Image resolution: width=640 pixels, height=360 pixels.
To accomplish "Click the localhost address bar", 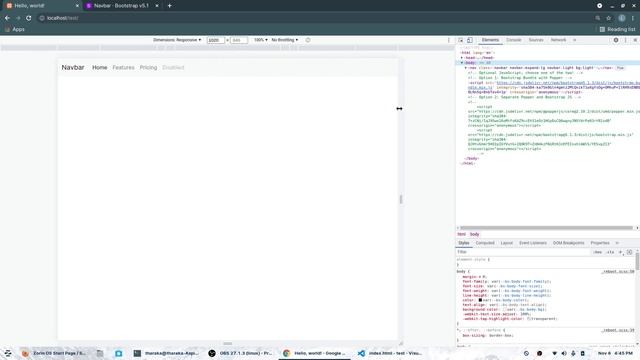I will pyautogui.click(x=314, y=18).
